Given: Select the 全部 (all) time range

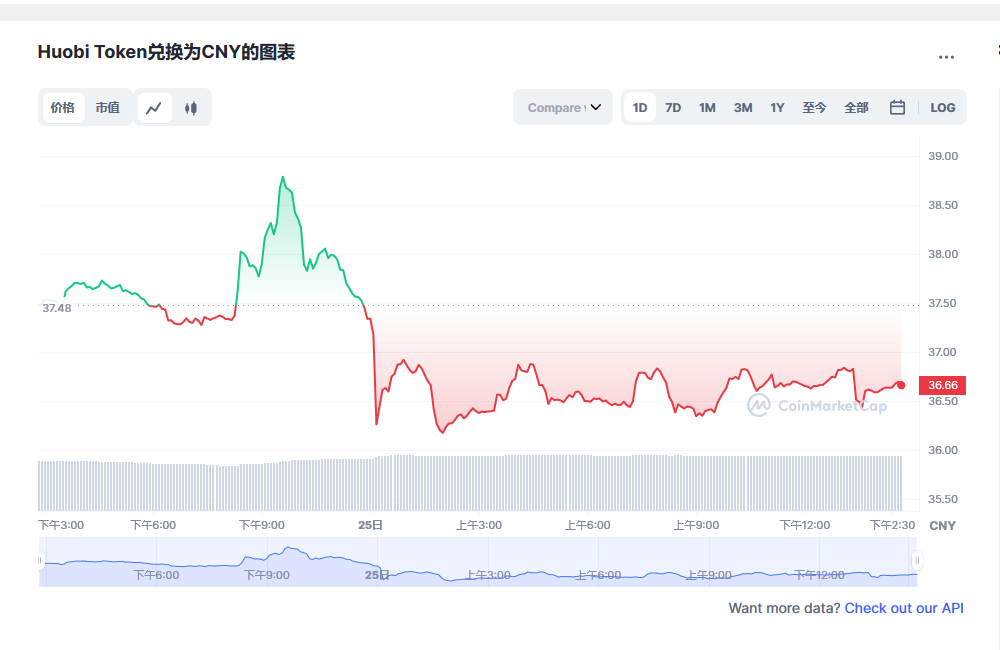Looking at the screenshot, I should [x=857, y=108].
